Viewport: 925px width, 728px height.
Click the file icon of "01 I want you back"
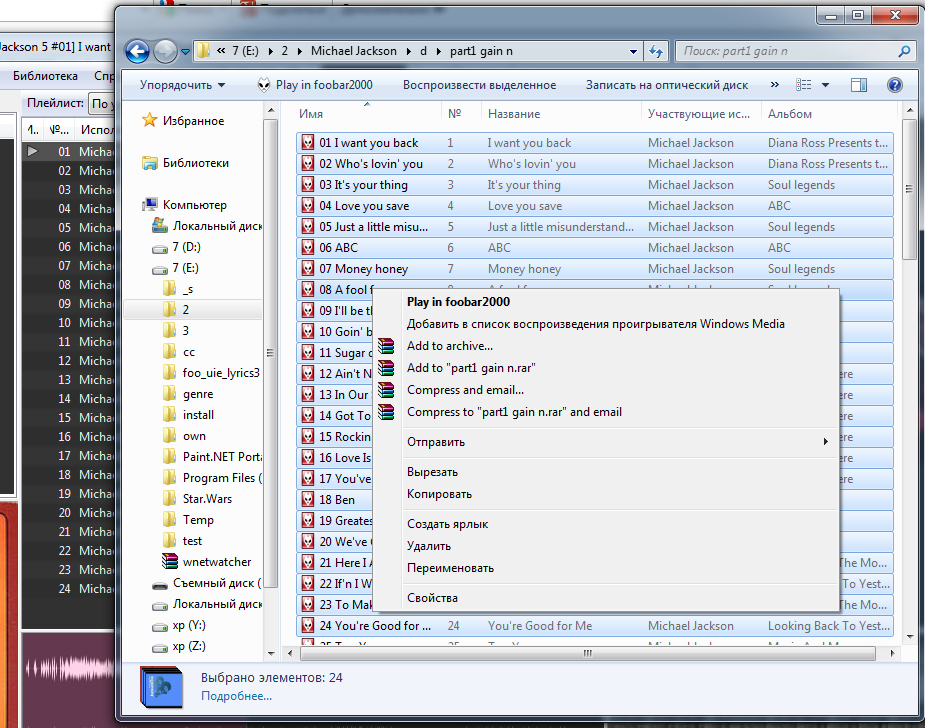pyautogui.click(x=308, y=143)
